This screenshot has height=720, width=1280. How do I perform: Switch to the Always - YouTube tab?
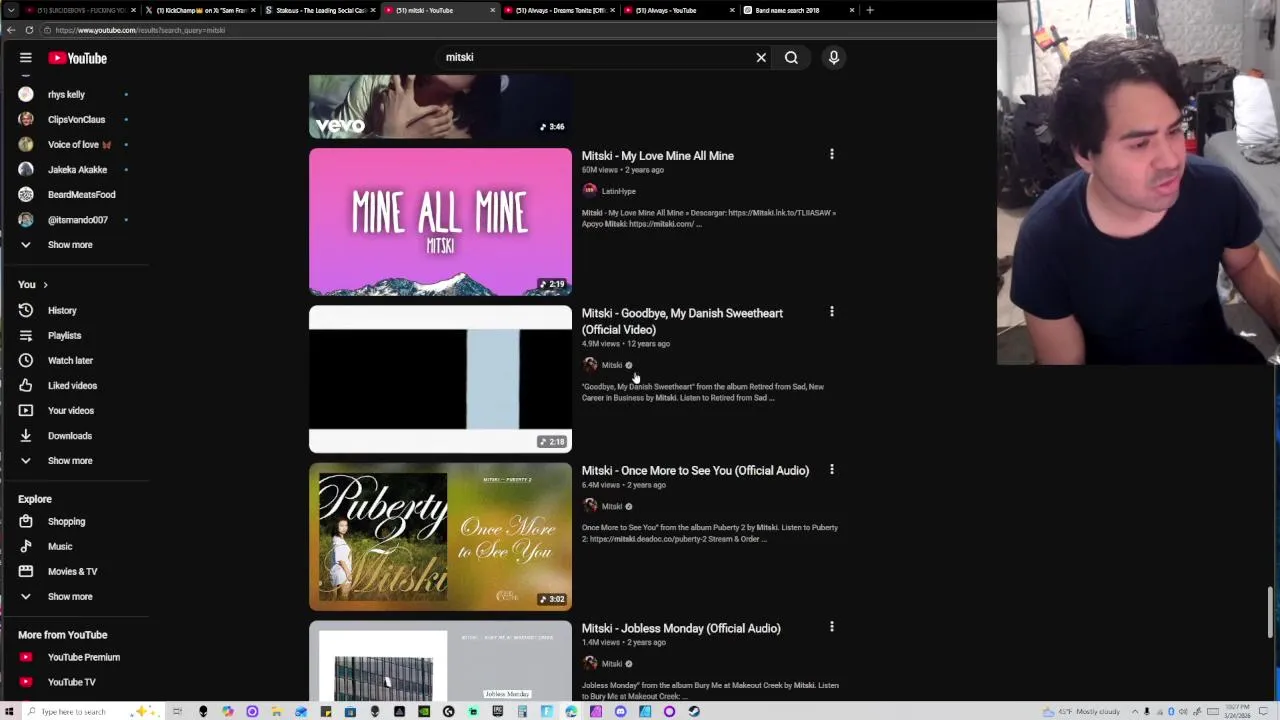(678, 10)
